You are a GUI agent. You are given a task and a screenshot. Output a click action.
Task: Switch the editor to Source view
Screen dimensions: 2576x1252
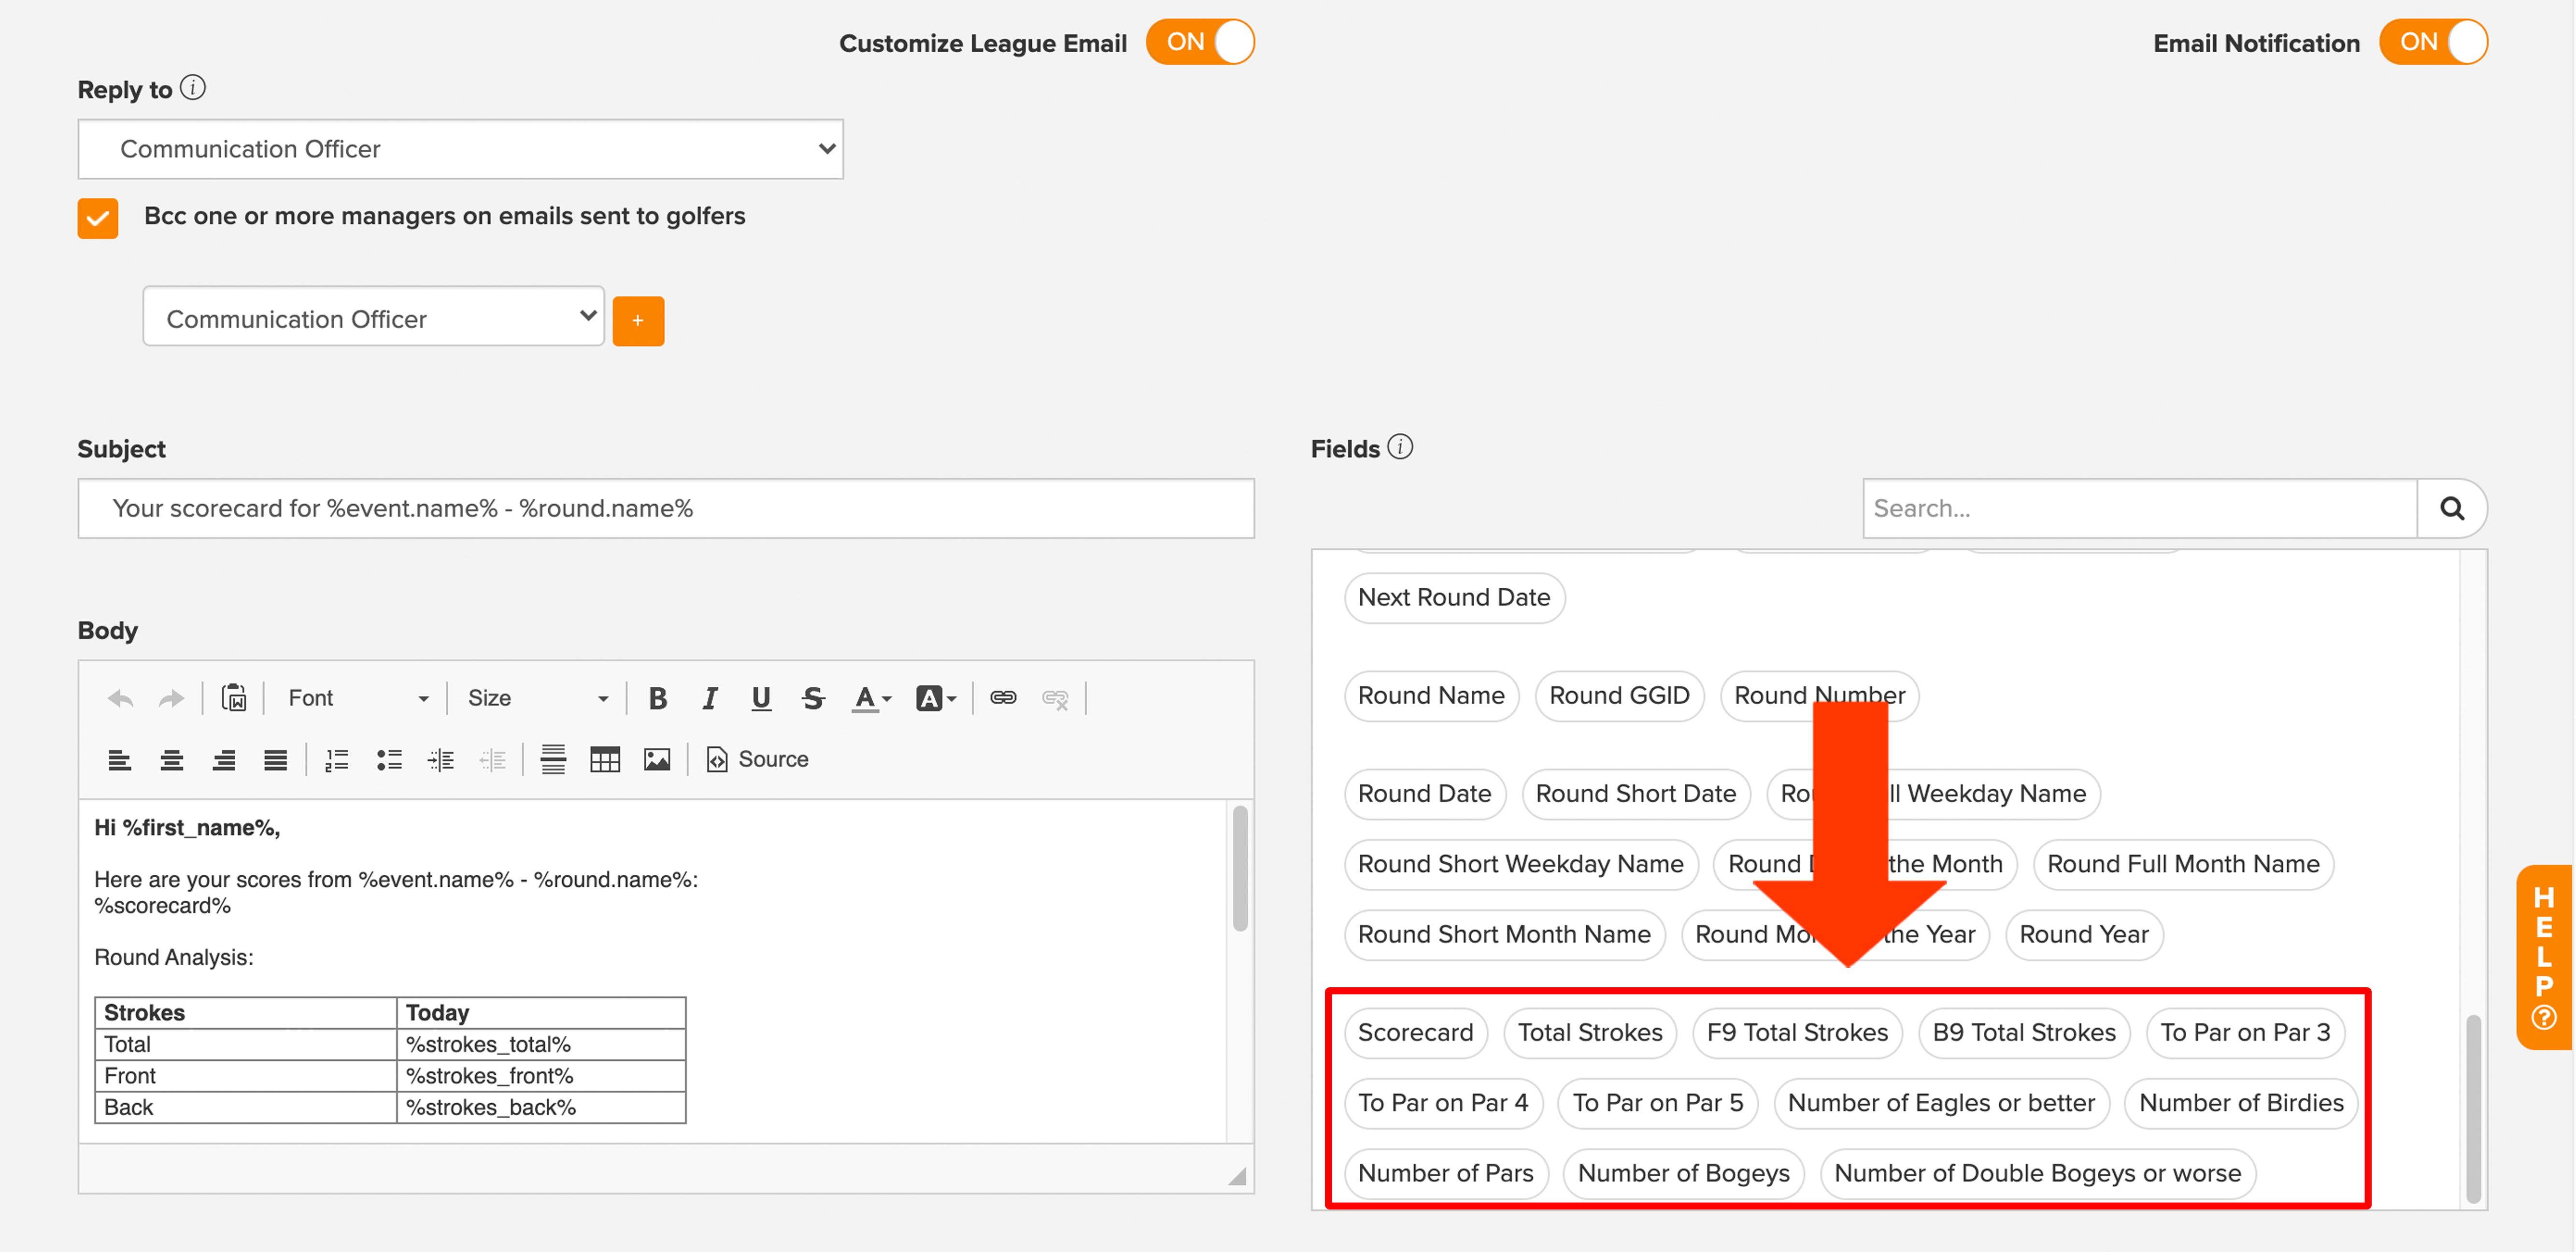pos(757,760)
